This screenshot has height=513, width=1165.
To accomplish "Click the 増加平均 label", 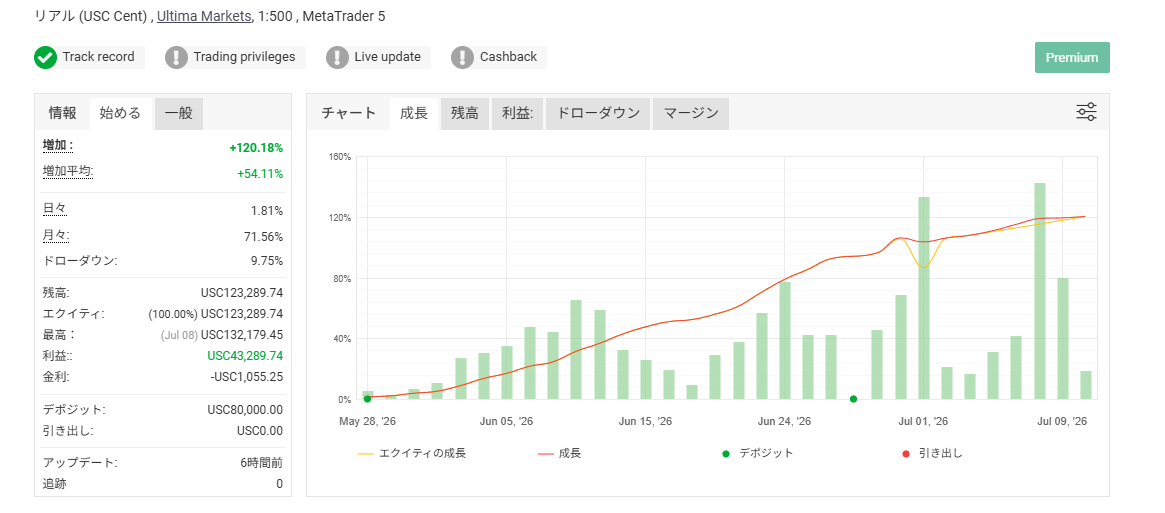I will 68,171.
